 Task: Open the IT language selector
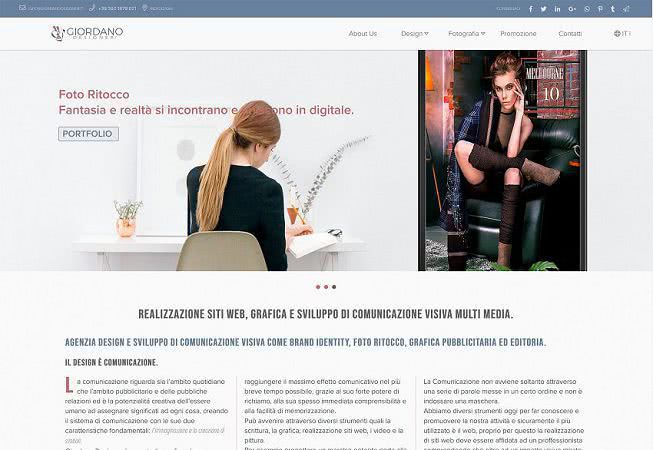pos(622,34)
